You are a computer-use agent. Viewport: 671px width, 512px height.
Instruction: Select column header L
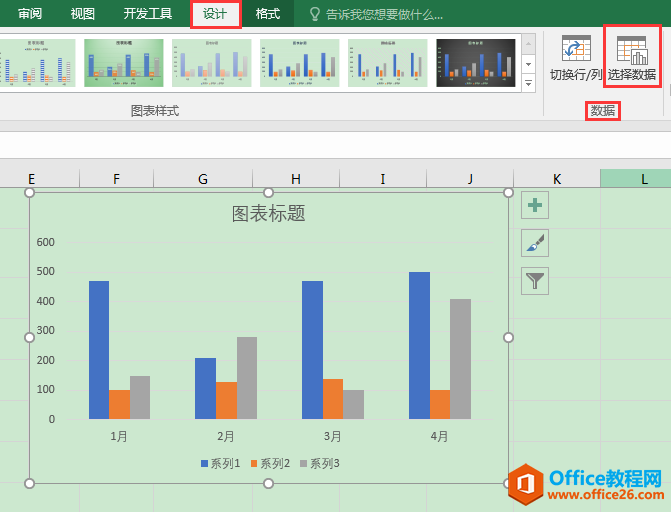click(636, 179)
